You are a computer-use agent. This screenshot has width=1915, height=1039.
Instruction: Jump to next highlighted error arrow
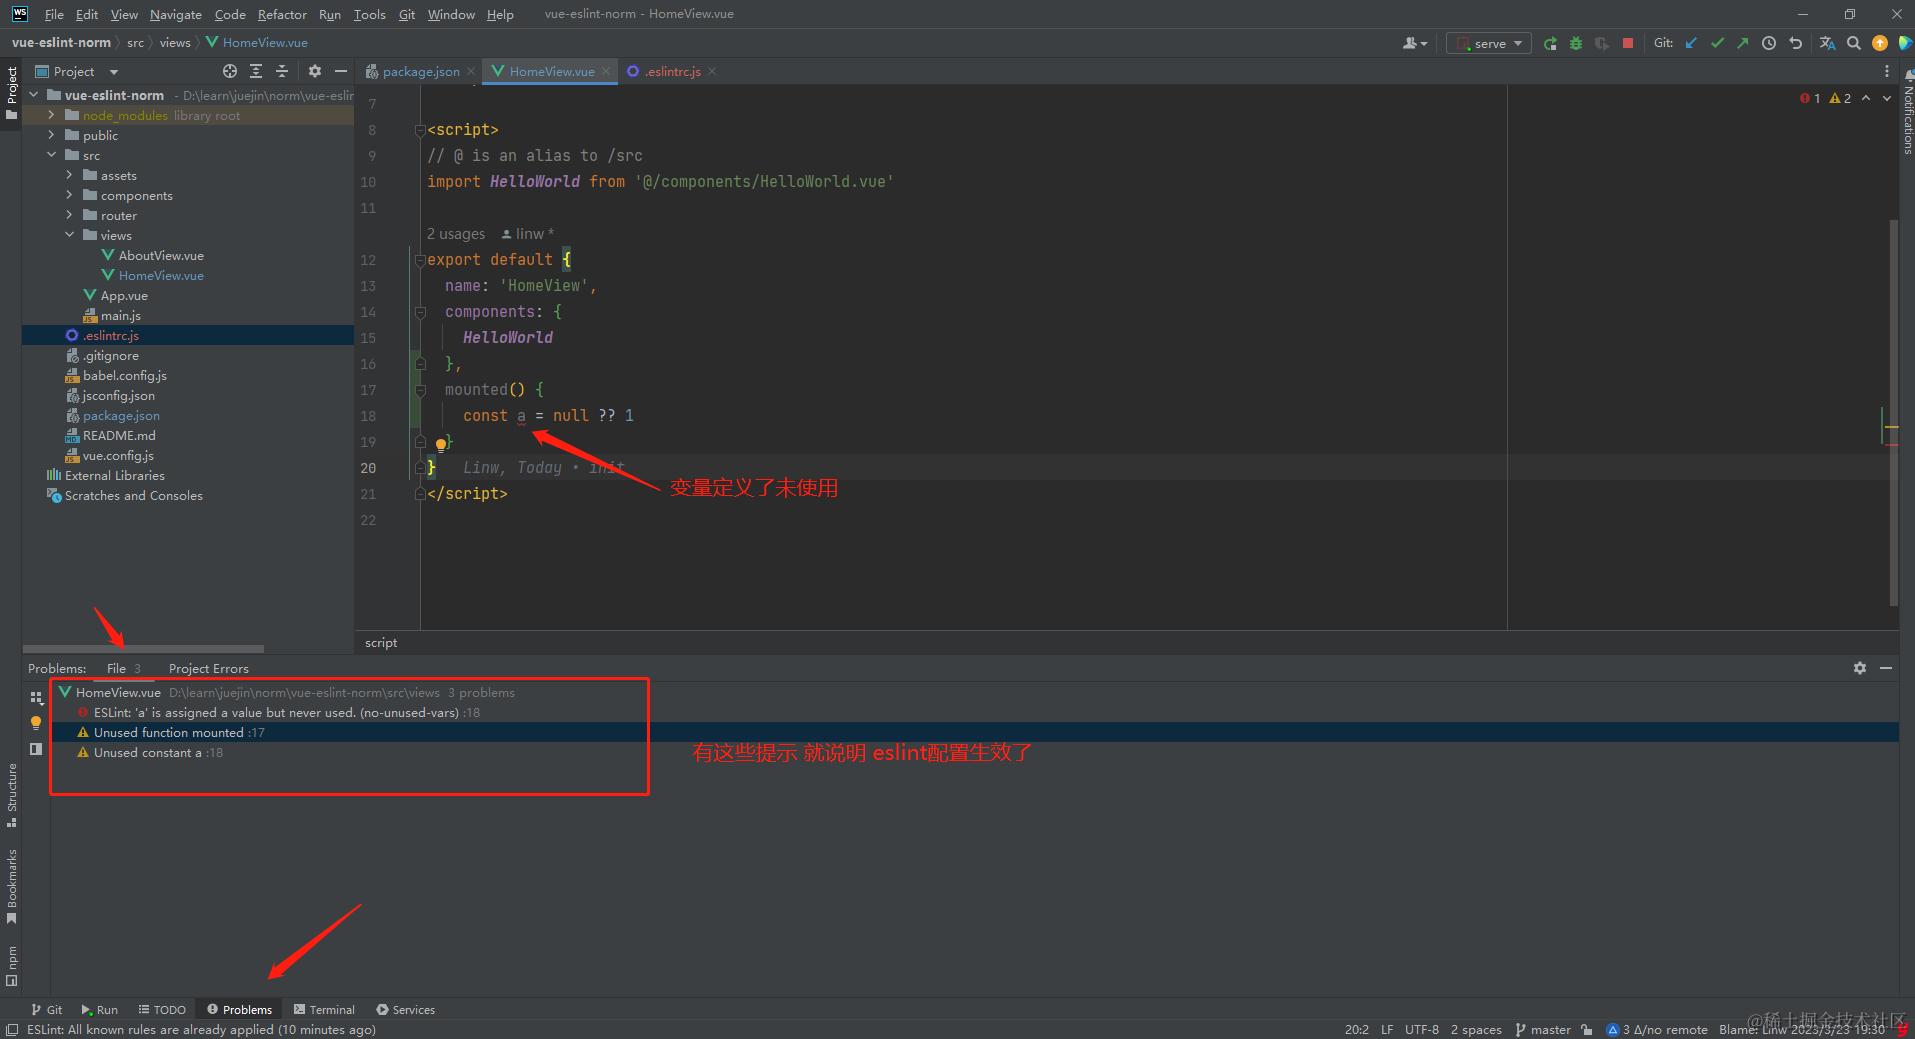click(x=1887, y=98)
